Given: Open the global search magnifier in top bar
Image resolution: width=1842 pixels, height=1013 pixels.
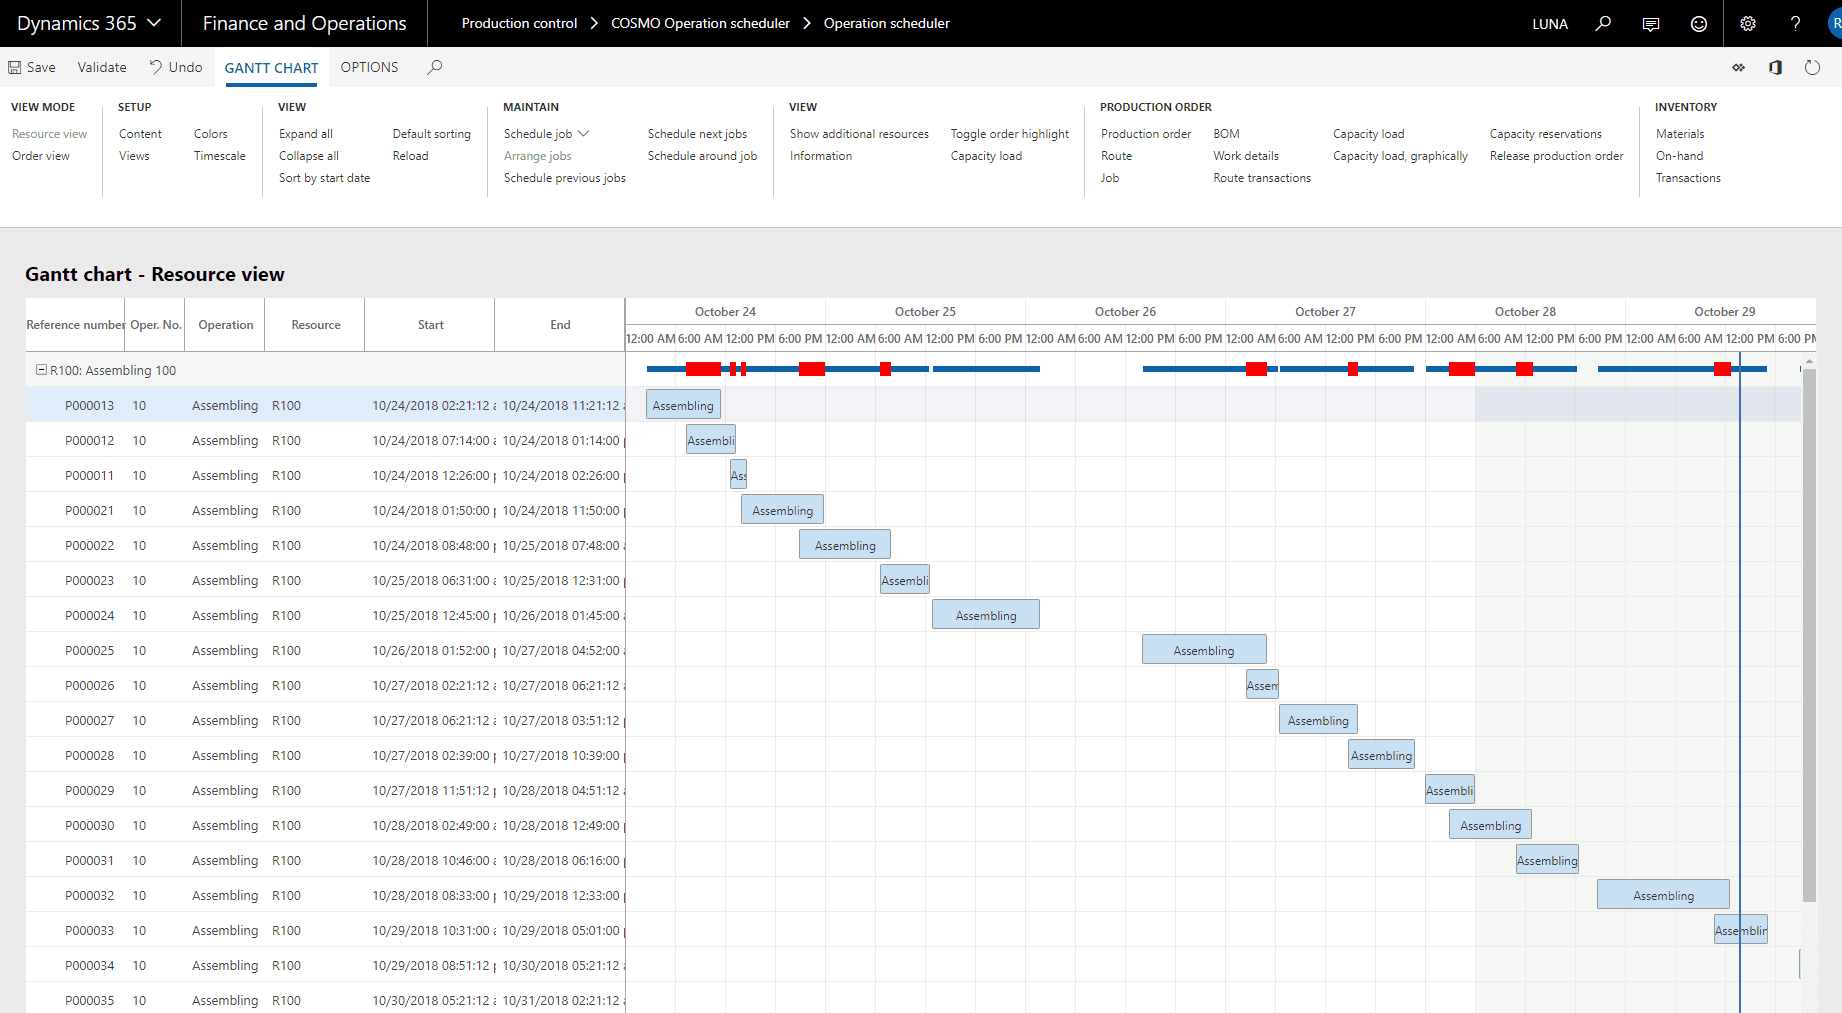Looking at the screenshot, I should coord(1603,24).
